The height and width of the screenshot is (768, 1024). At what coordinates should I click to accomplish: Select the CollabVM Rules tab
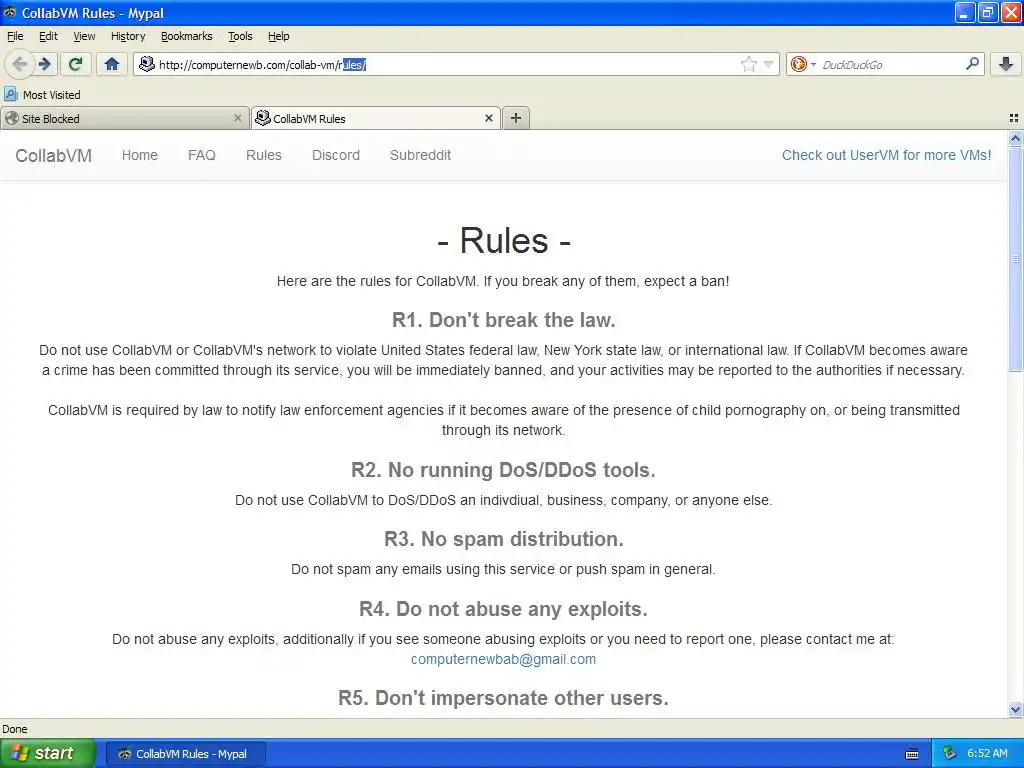376,118
